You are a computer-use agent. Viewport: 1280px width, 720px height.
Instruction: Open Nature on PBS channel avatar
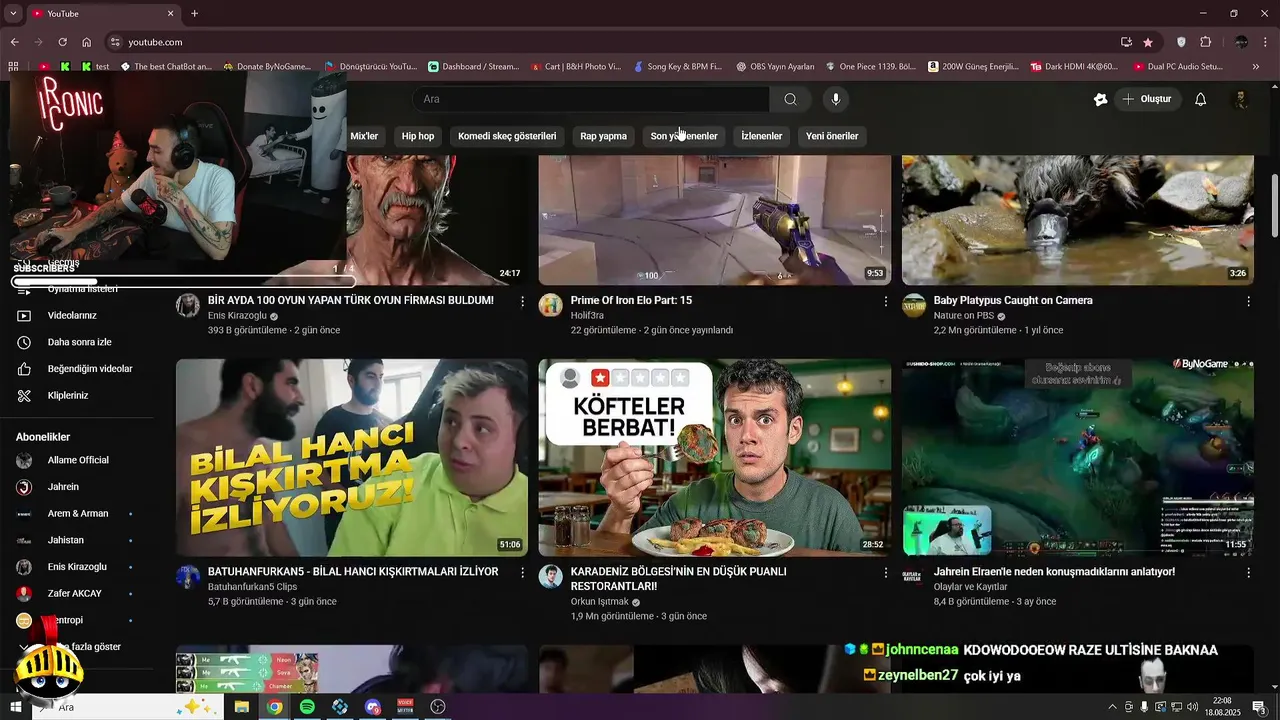(x=914, y=305)
